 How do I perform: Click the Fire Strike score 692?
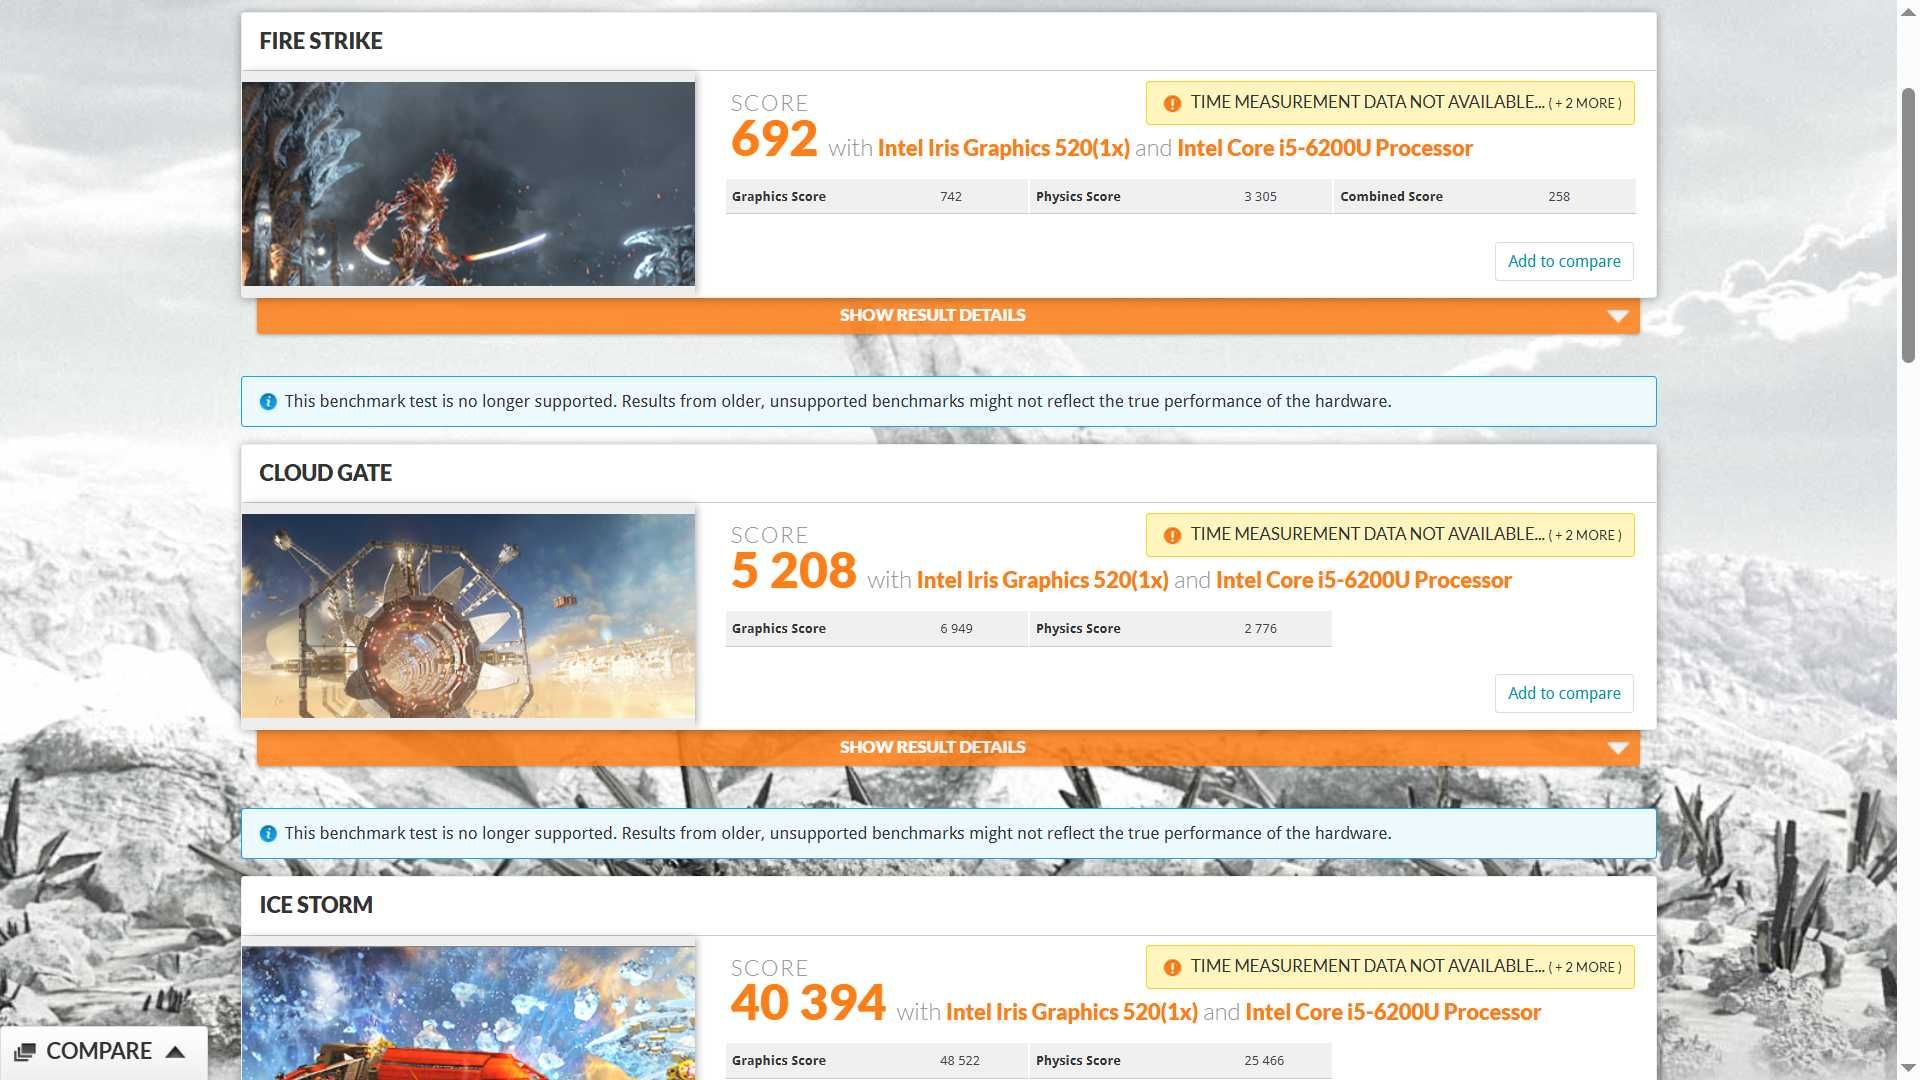[x=774, y=138]
